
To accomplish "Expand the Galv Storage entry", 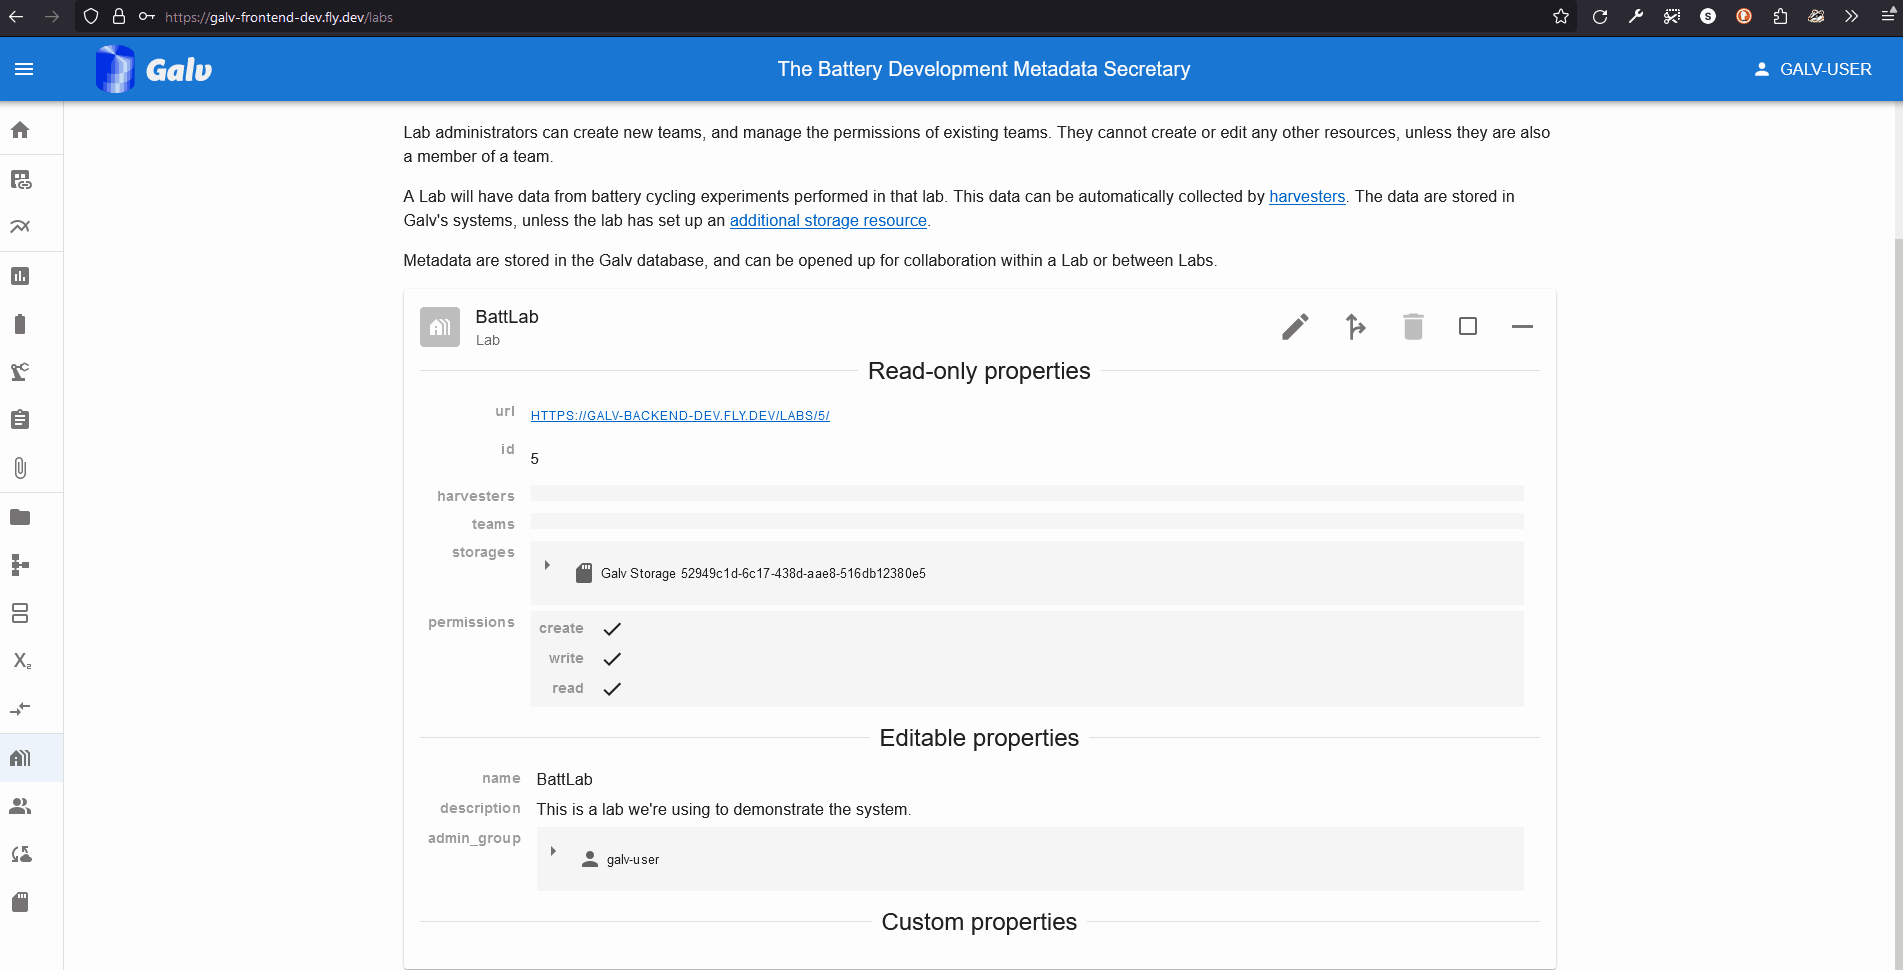I will coord(547,566).
